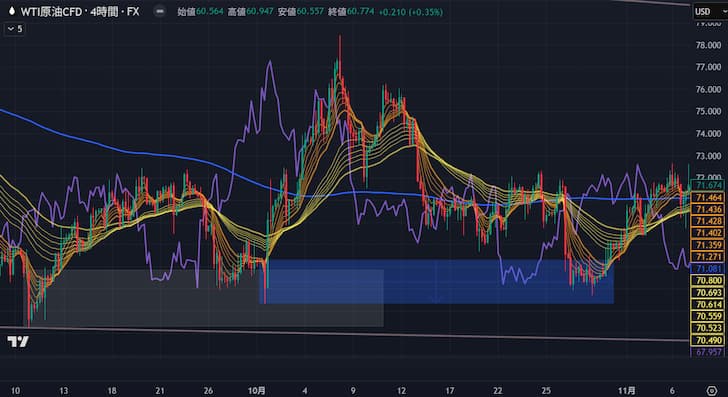Click the 10月 label on time axis

point(256,390)
